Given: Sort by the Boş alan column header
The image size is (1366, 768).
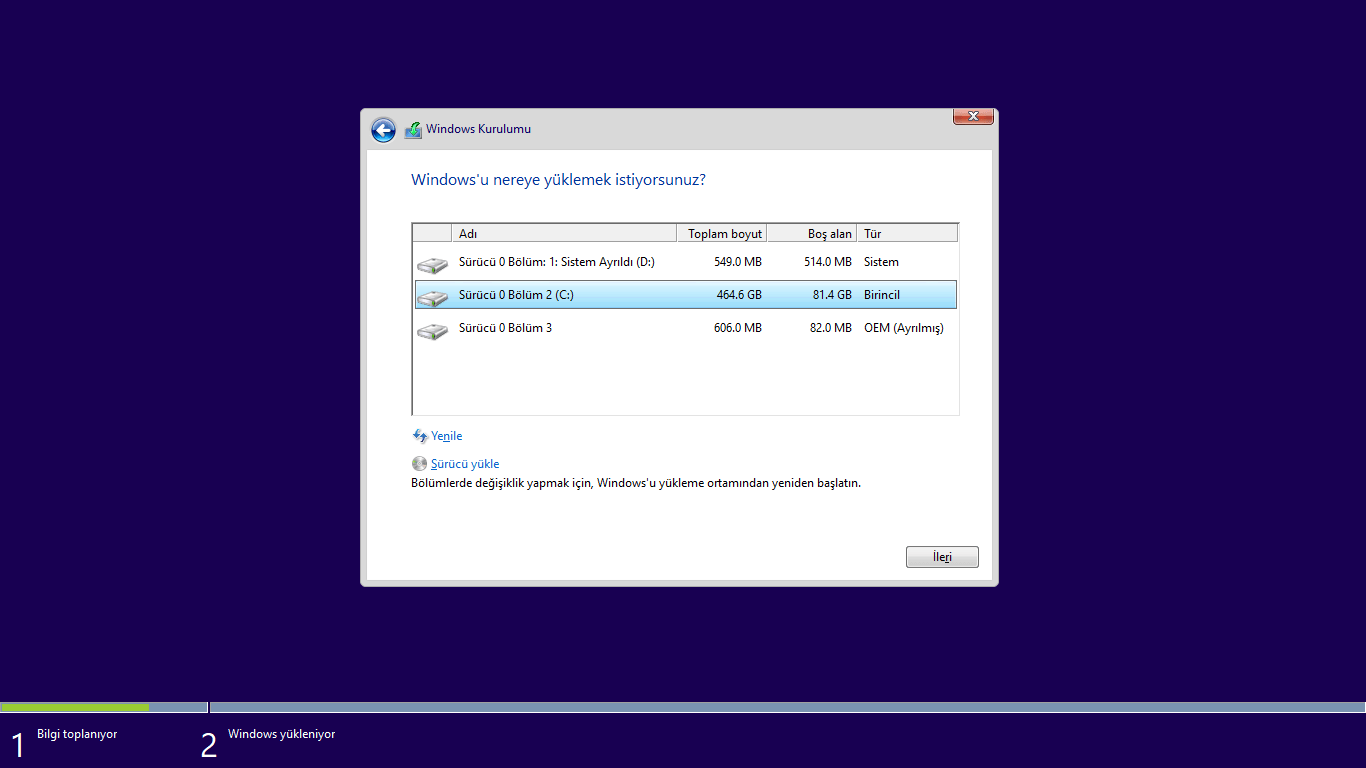Looking at the screenshot, I should coord(812,233).
